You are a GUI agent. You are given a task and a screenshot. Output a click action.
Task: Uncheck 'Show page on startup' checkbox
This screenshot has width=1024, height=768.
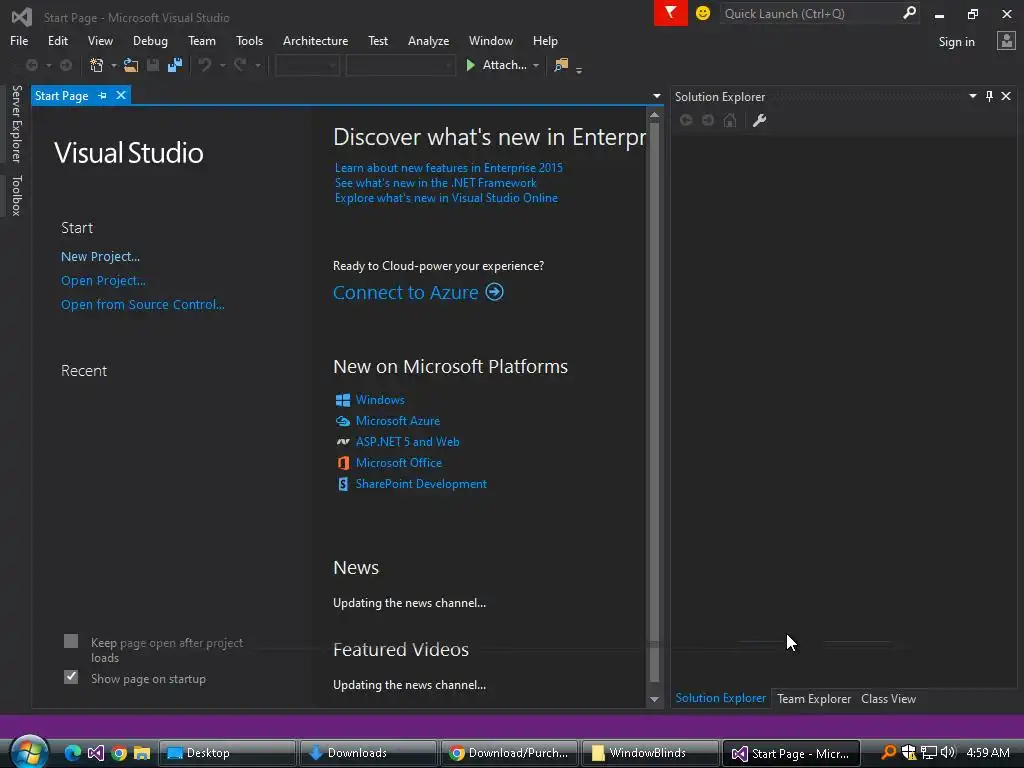point(71,677)
